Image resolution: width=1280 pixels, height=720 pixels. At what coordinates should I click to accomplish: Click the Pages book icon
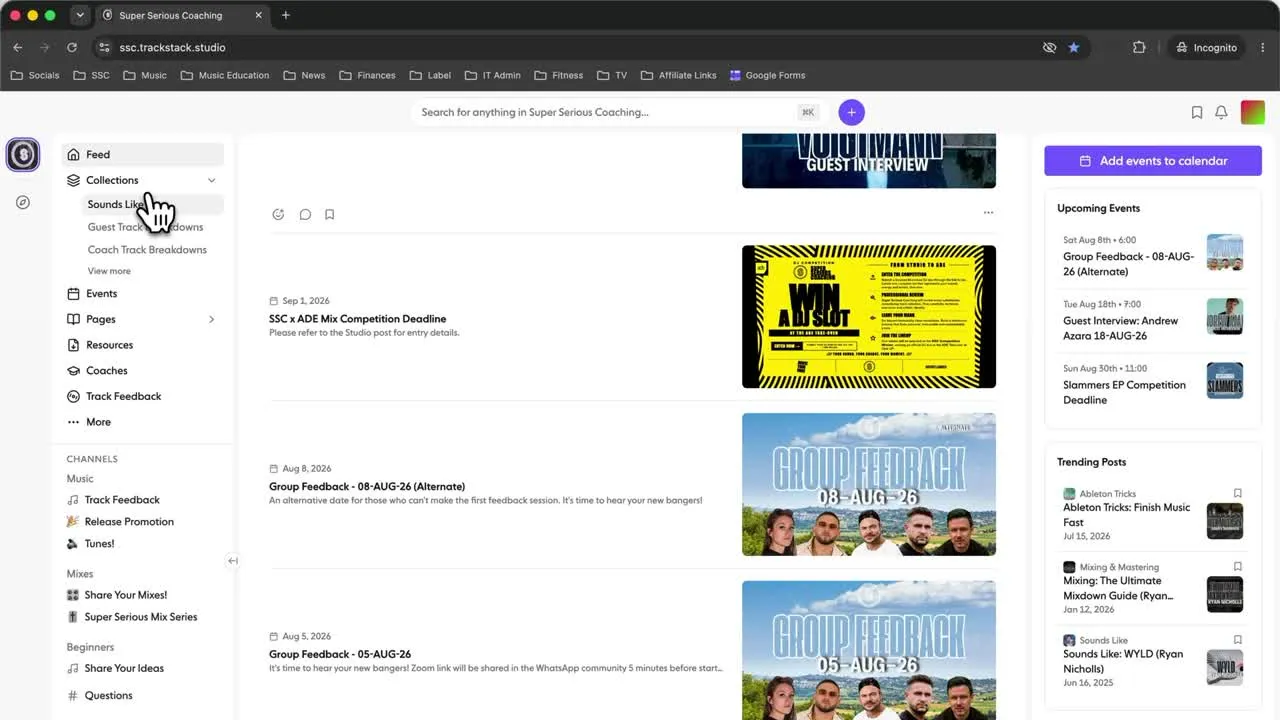coord(73,319)
